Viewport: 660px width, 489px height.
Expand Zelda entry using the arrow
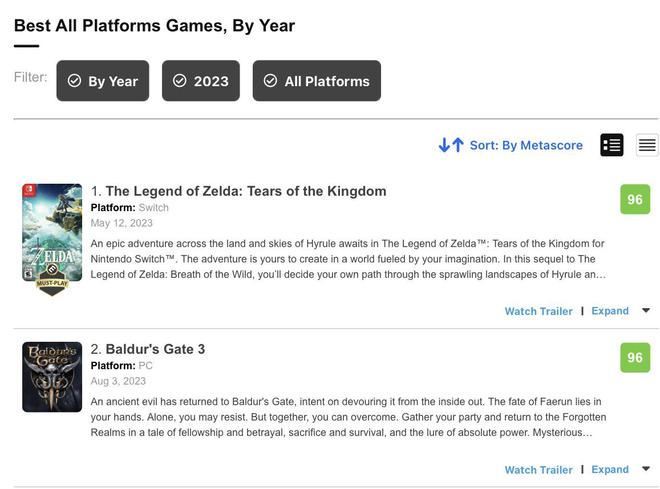point(646,311)
